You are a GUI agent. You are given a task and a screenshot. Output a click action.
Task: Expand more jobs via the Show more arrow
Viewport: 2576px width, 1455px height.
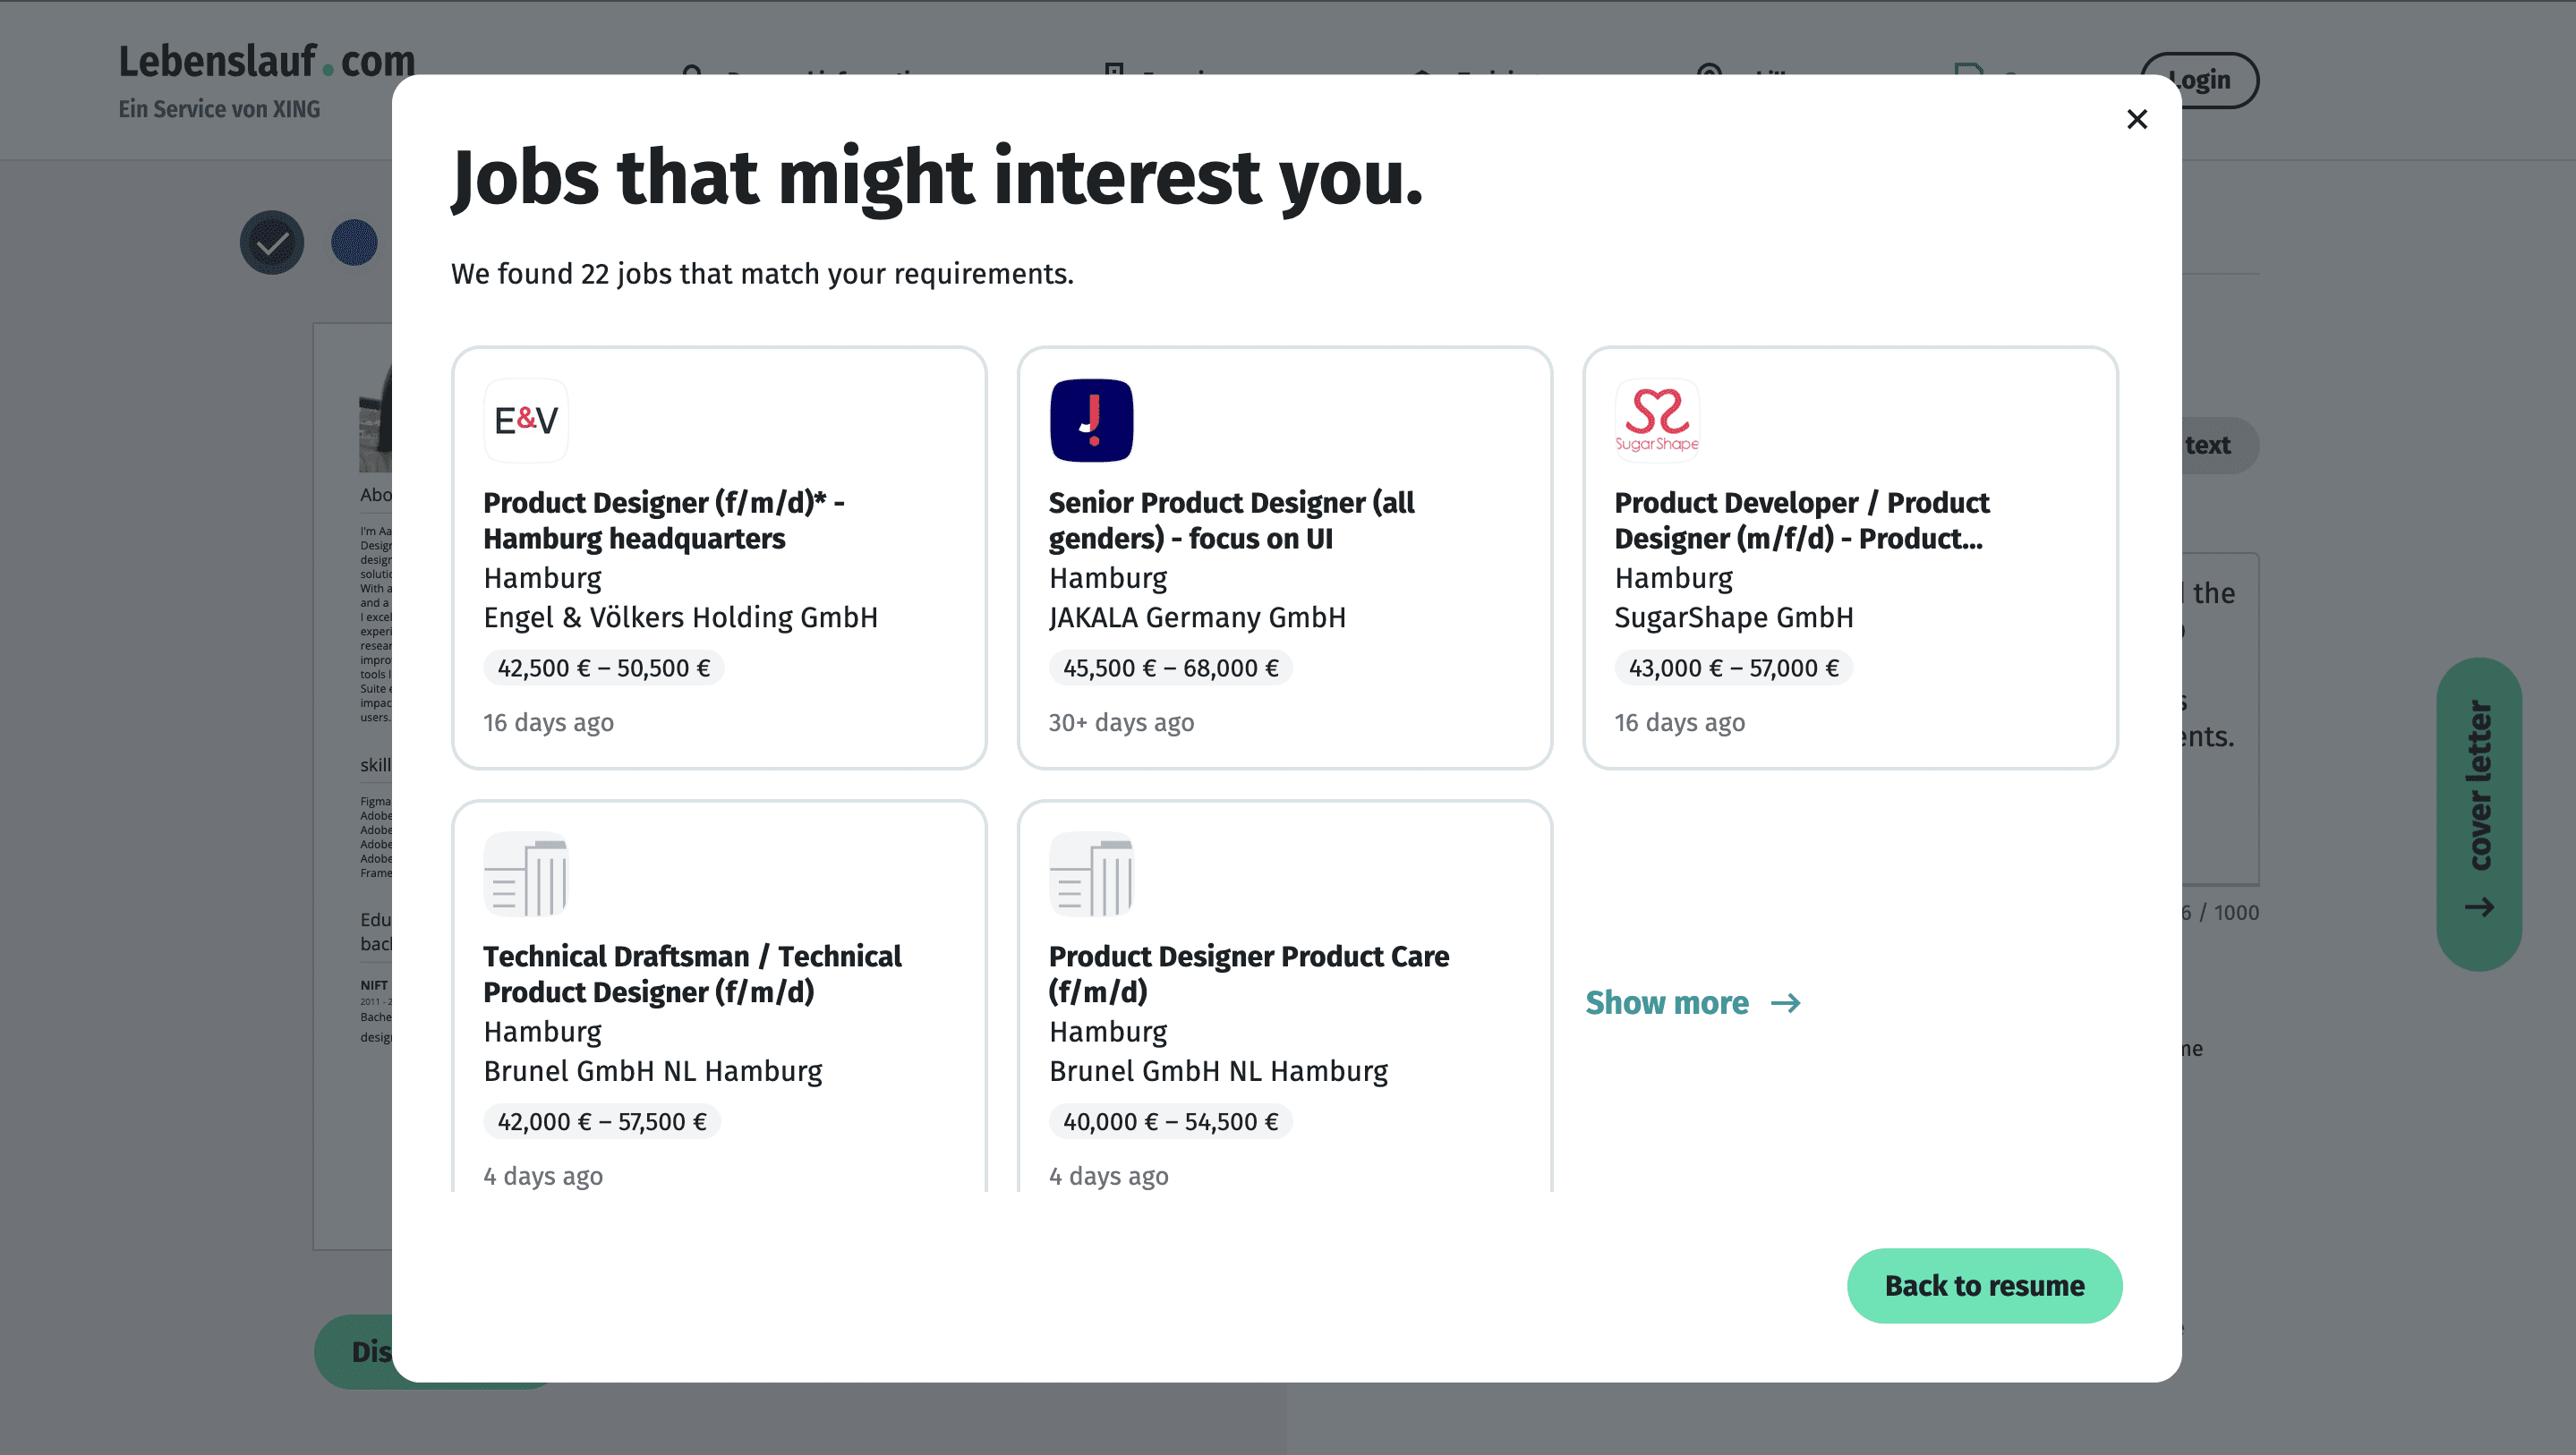coord(1693,1003)
